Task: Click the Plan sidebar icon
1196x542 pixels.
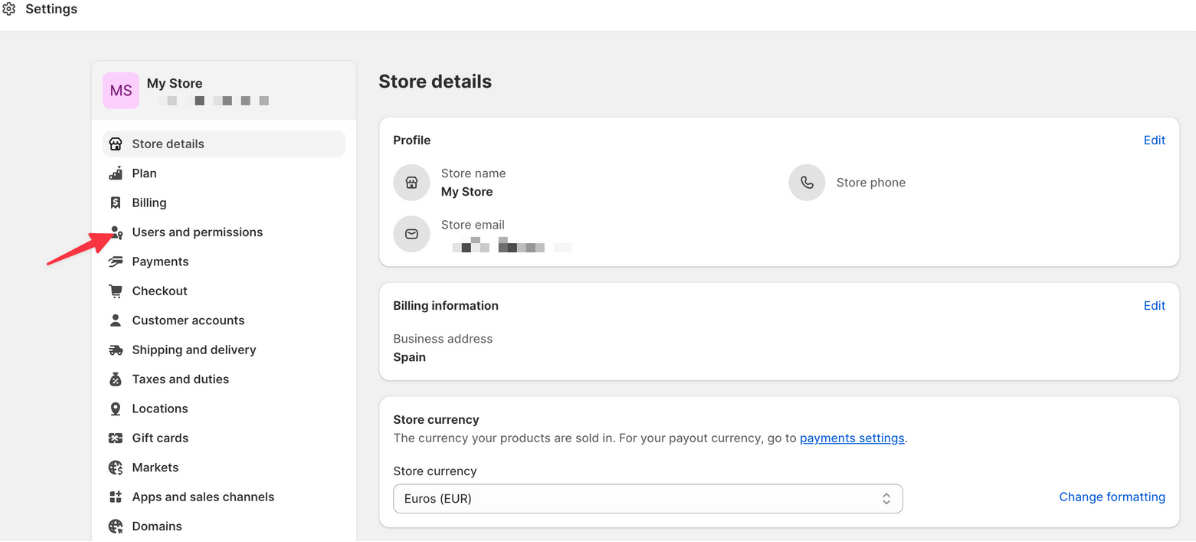Action: click(x=115, y=173)
